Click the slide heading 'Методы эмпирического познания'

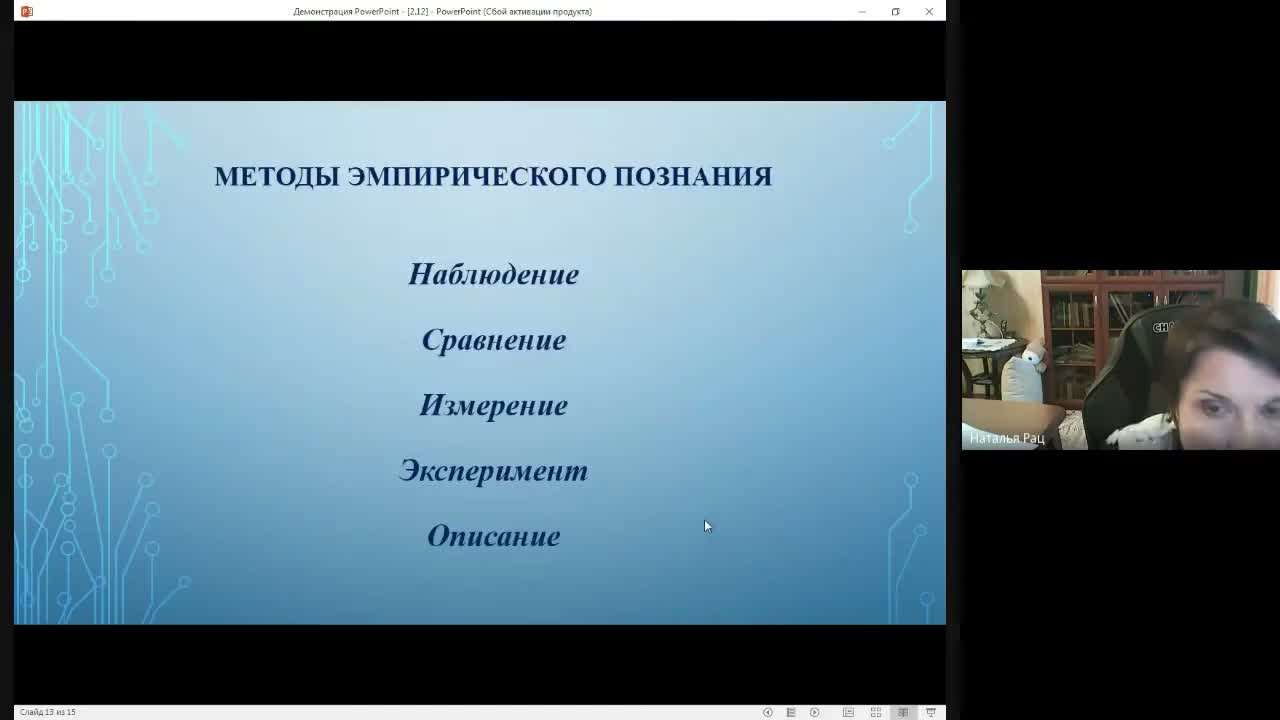point(493,176)
